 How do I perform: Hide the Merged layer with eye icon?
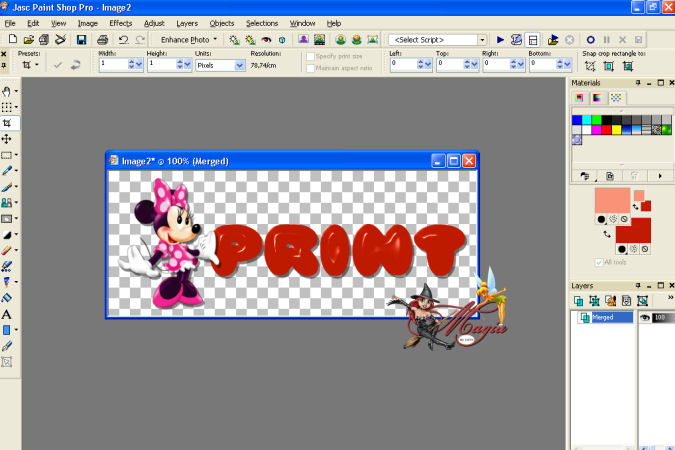(644, 317)
